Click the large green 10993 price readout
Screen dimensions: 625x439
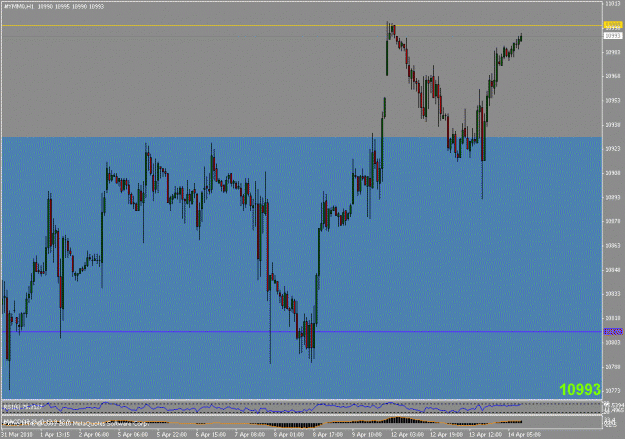click(580, 390)
